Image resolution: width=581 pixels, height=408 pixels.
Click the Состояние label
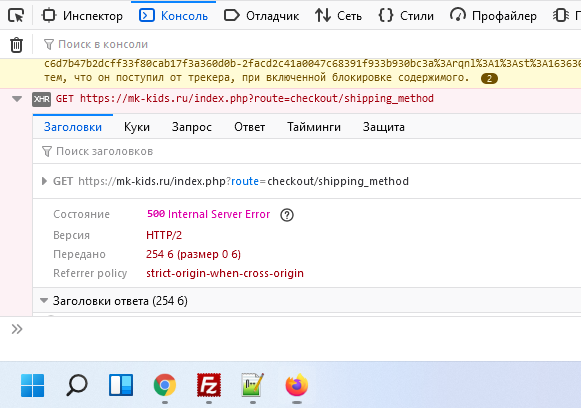pyautogui.click(x=82, y=214)
